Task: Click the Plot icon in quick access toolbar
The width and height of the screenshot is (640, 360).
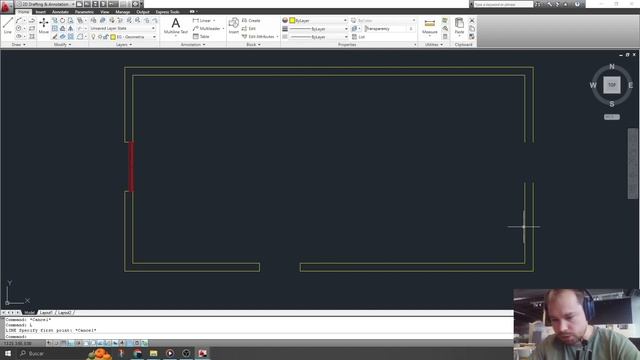Action: 136,4
